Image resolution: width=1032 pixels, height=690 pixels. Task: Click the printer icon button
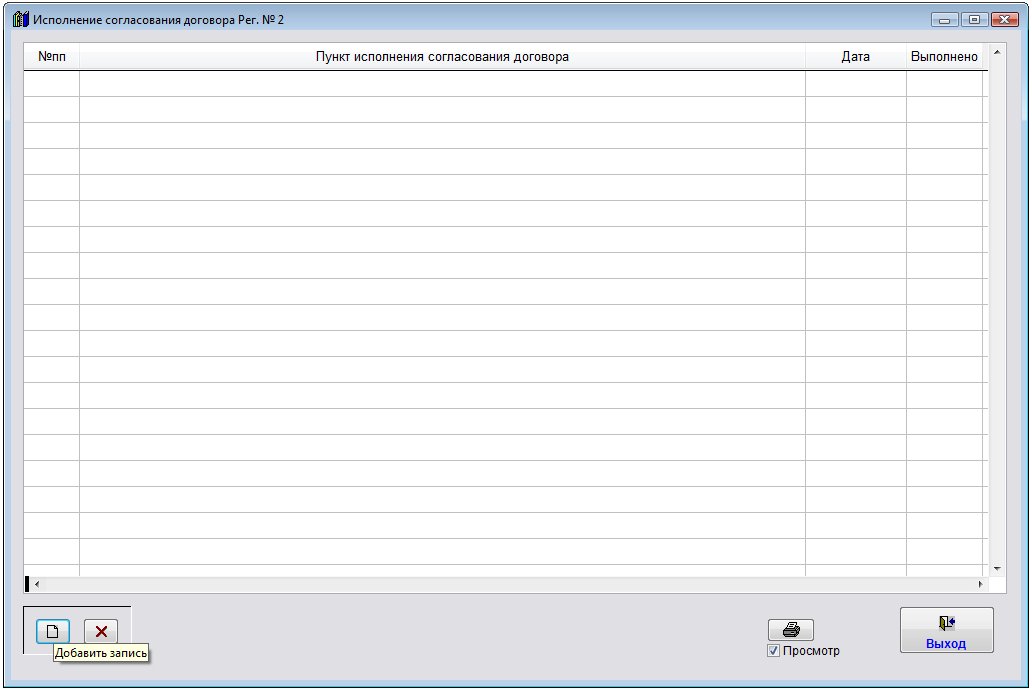(x=790, y=629)
